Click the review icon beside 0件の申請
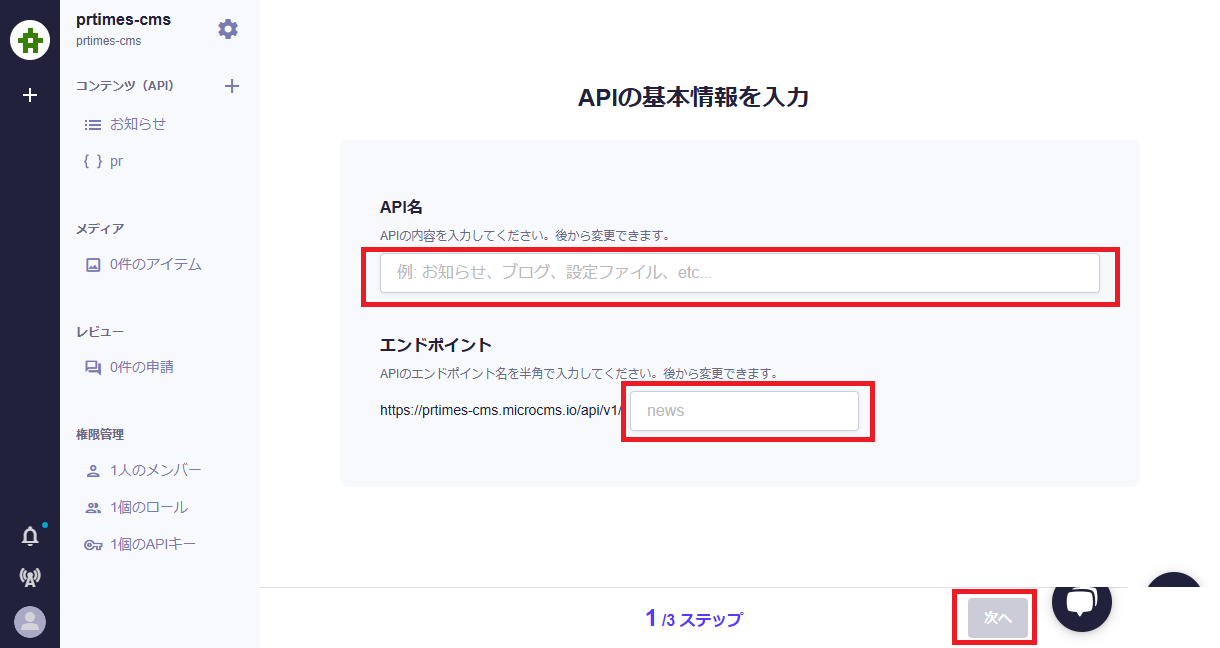Image resolution: width=1220 pixels, height=648 pixels. point(93,368)
